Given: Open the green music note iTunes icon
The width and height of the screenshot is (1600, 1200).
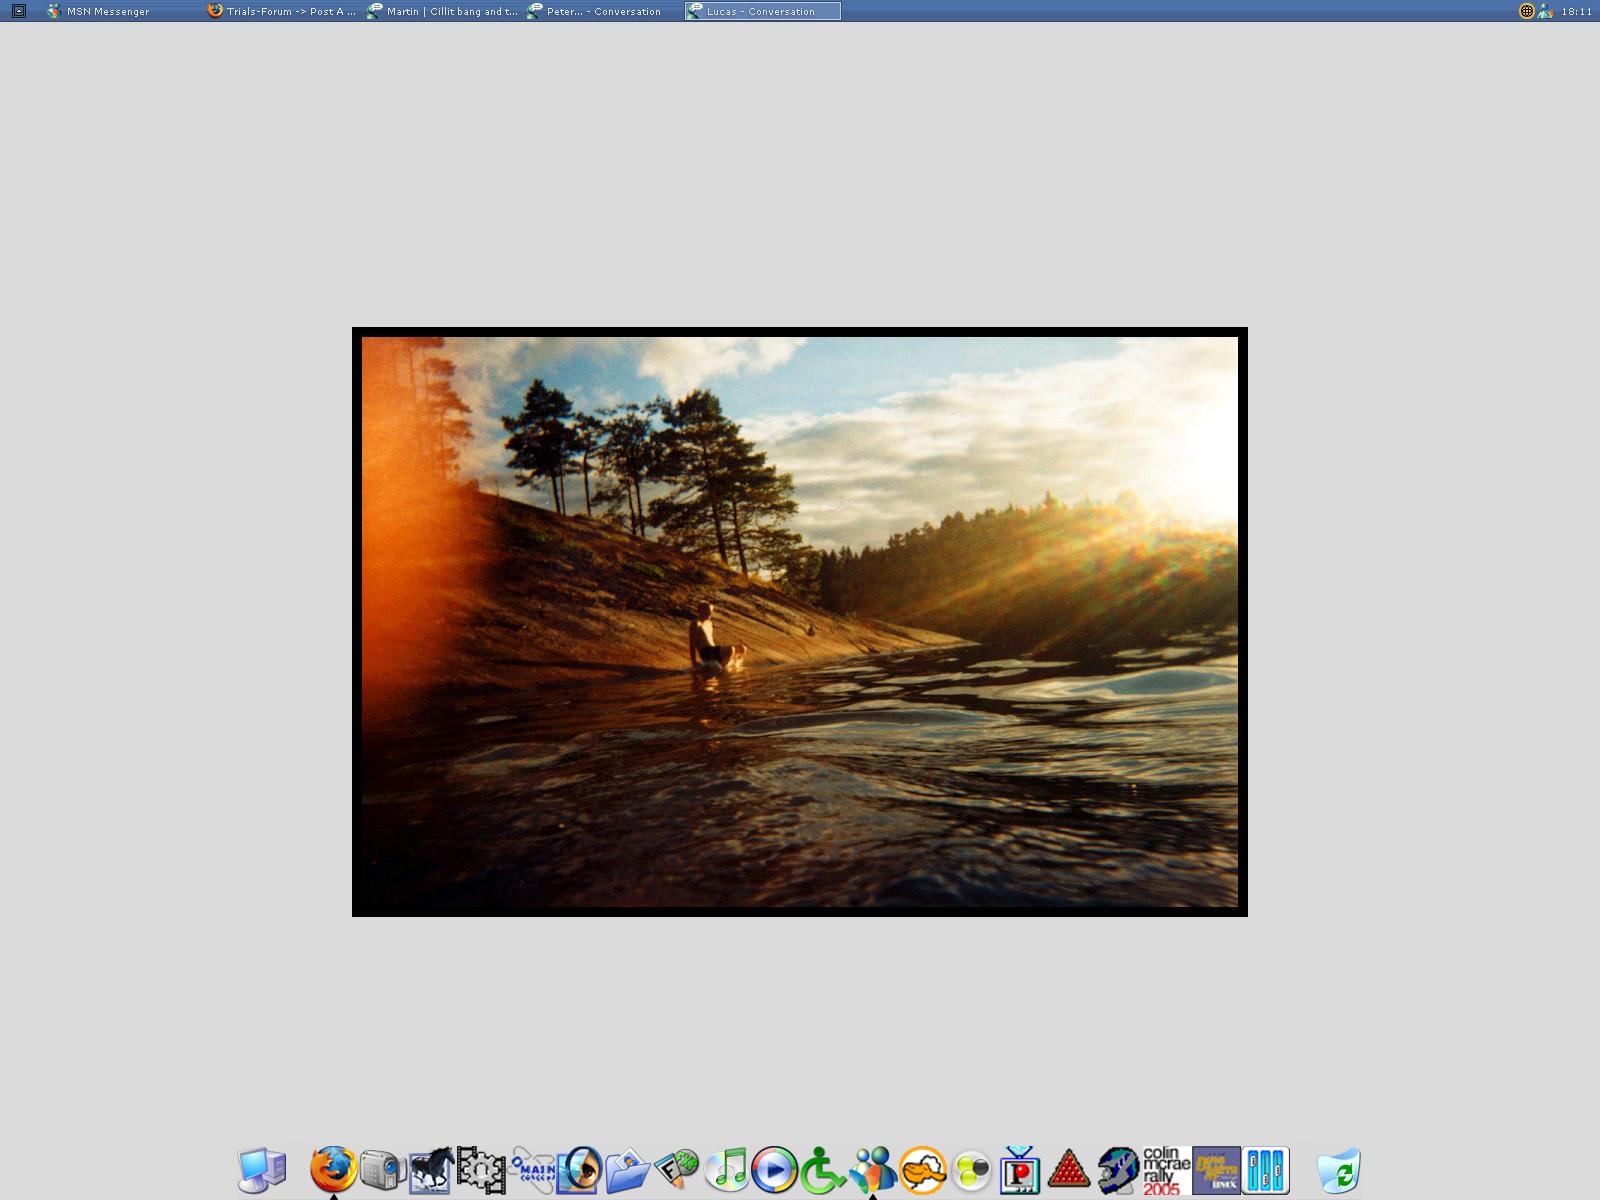Looking at the screenshot, I should pos(726,1170).
